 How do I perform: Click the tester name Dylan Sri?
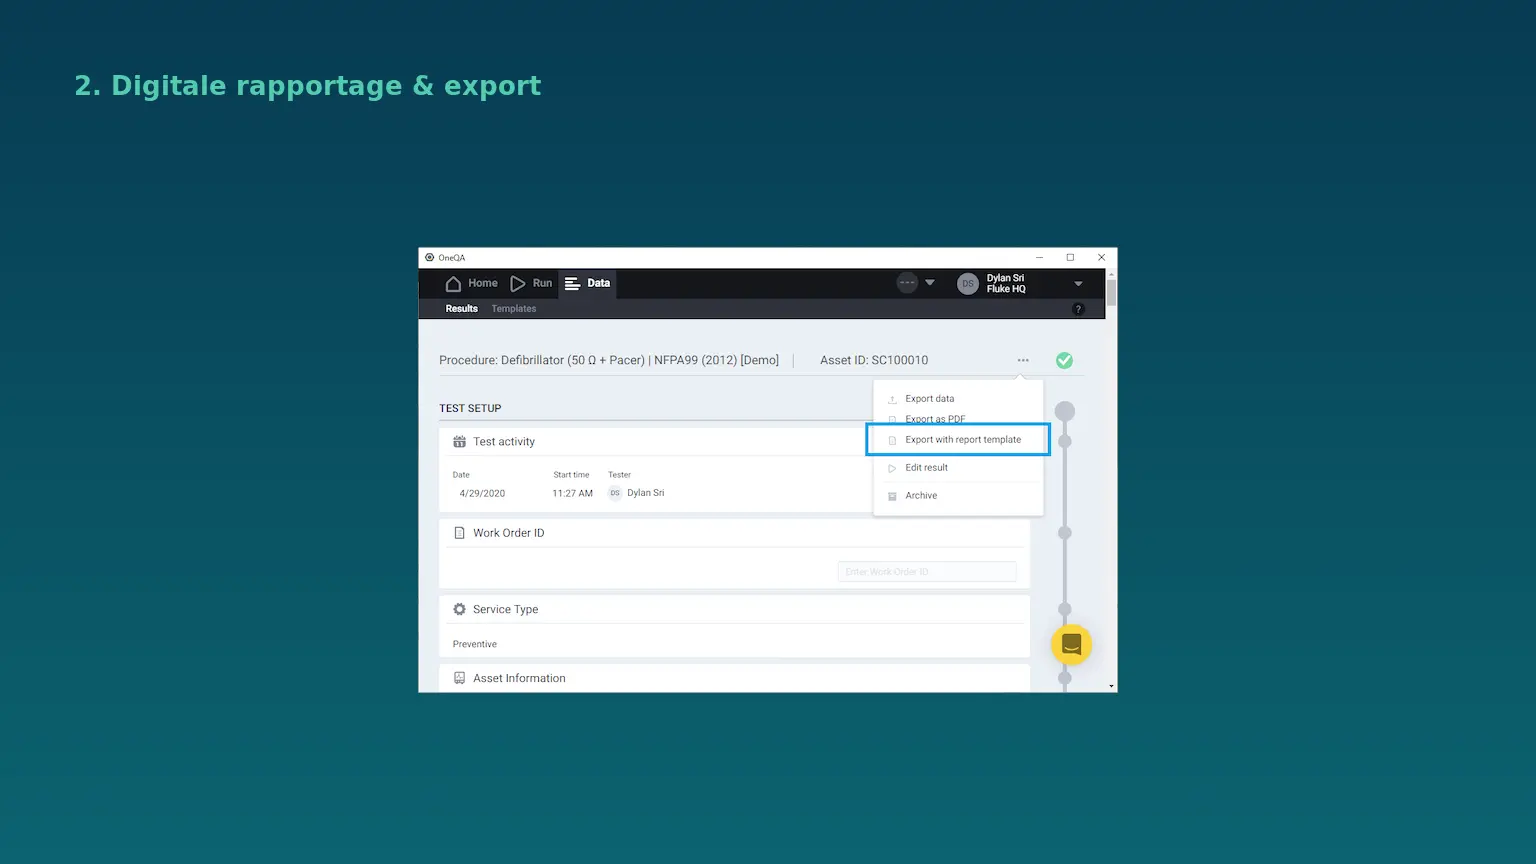tap(645, 493)
